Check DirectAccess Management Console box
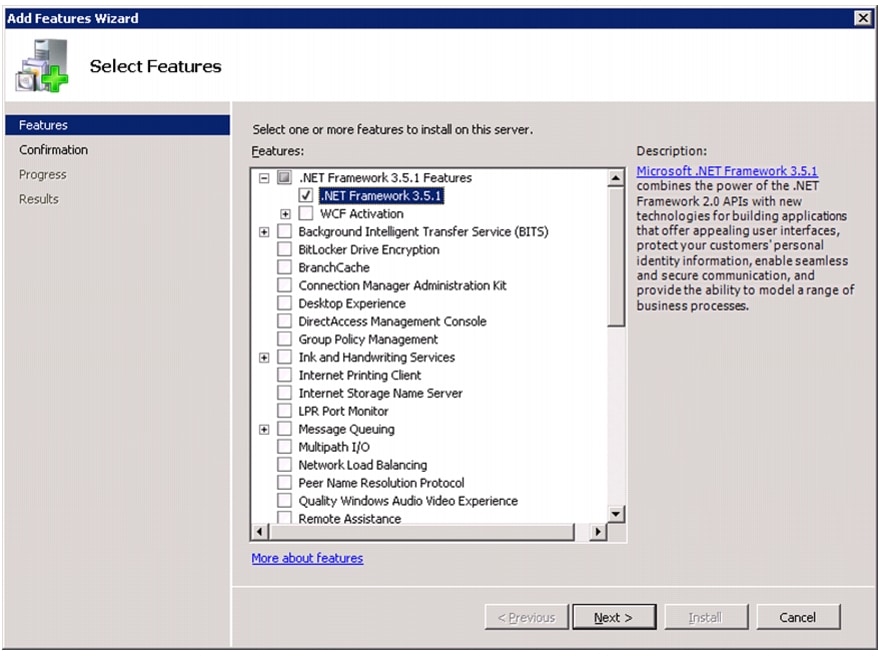This screenshot has height=672, width=878. (284, 321)
